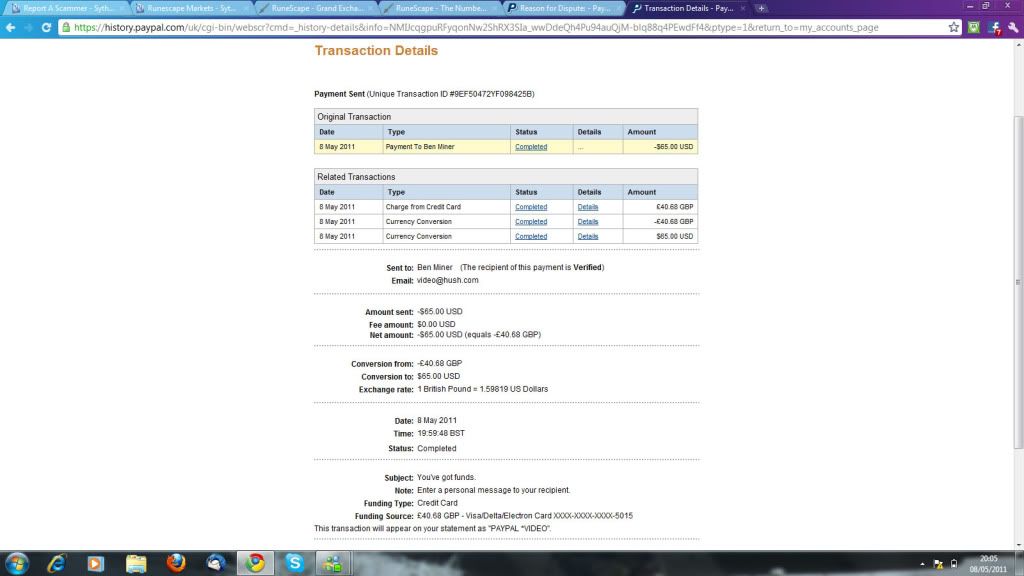This screenshot has height=576, width=1024.
Task: Click Funding Source card ending 5015
Action: click(525, 516)
